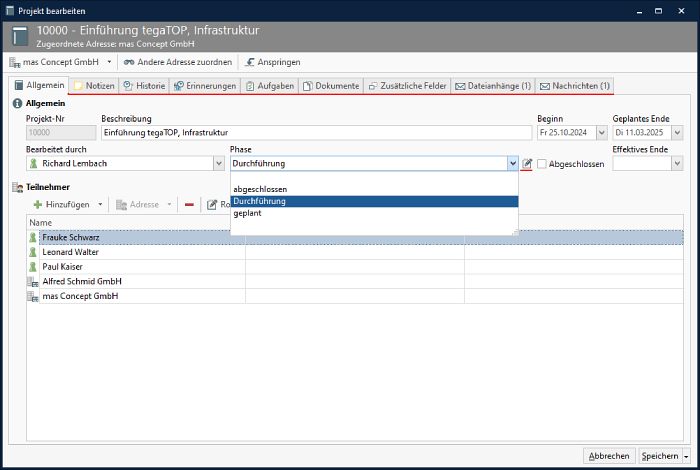This screenshot has height=470, width=700.
Task: Click the Anspringen jump icon
Action: (250, 62)
